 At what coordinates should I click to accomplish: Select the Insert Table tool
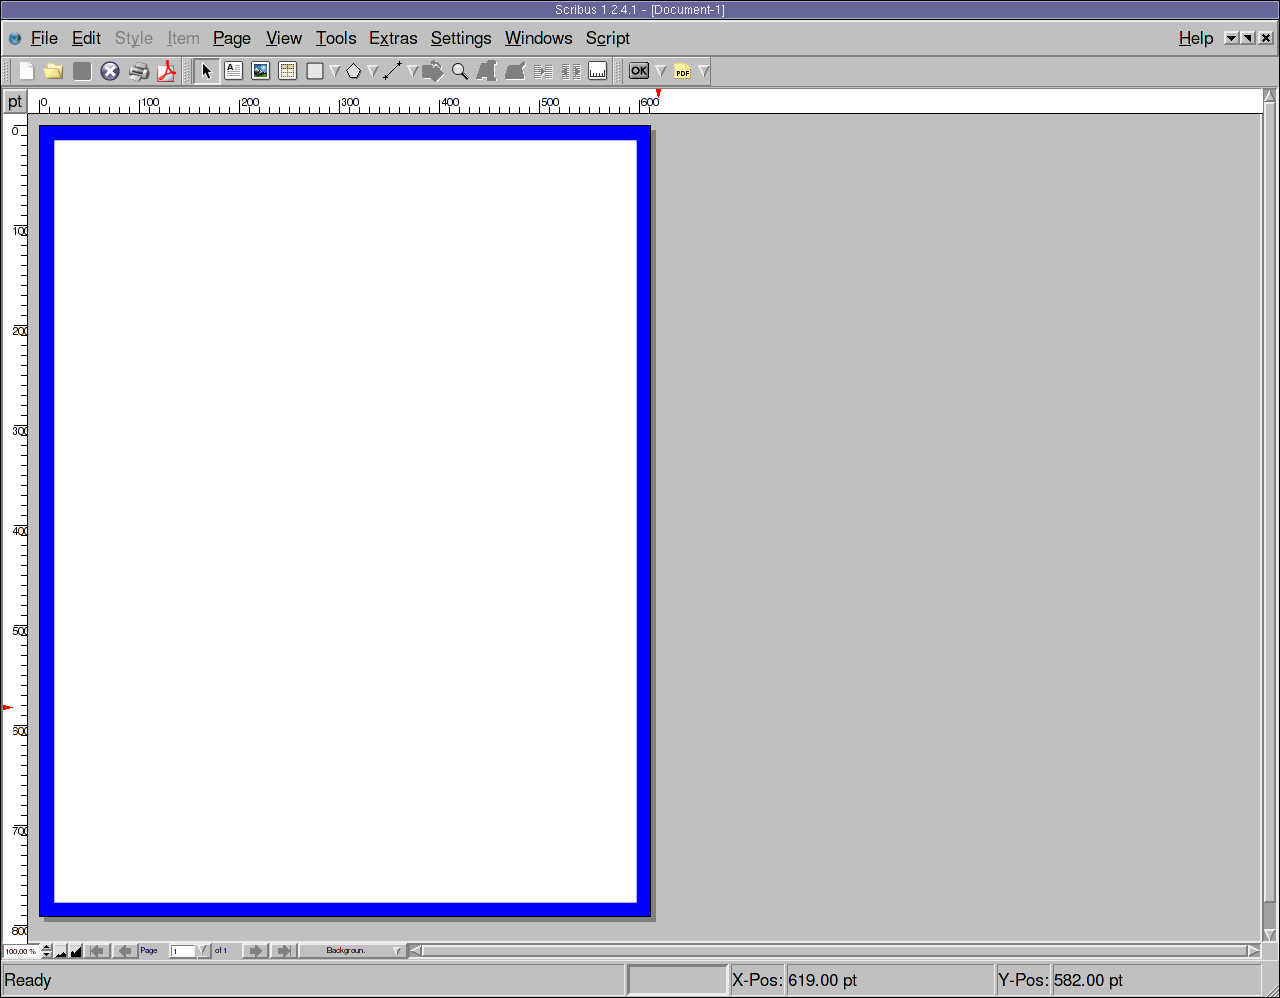(x=287, y=71)
